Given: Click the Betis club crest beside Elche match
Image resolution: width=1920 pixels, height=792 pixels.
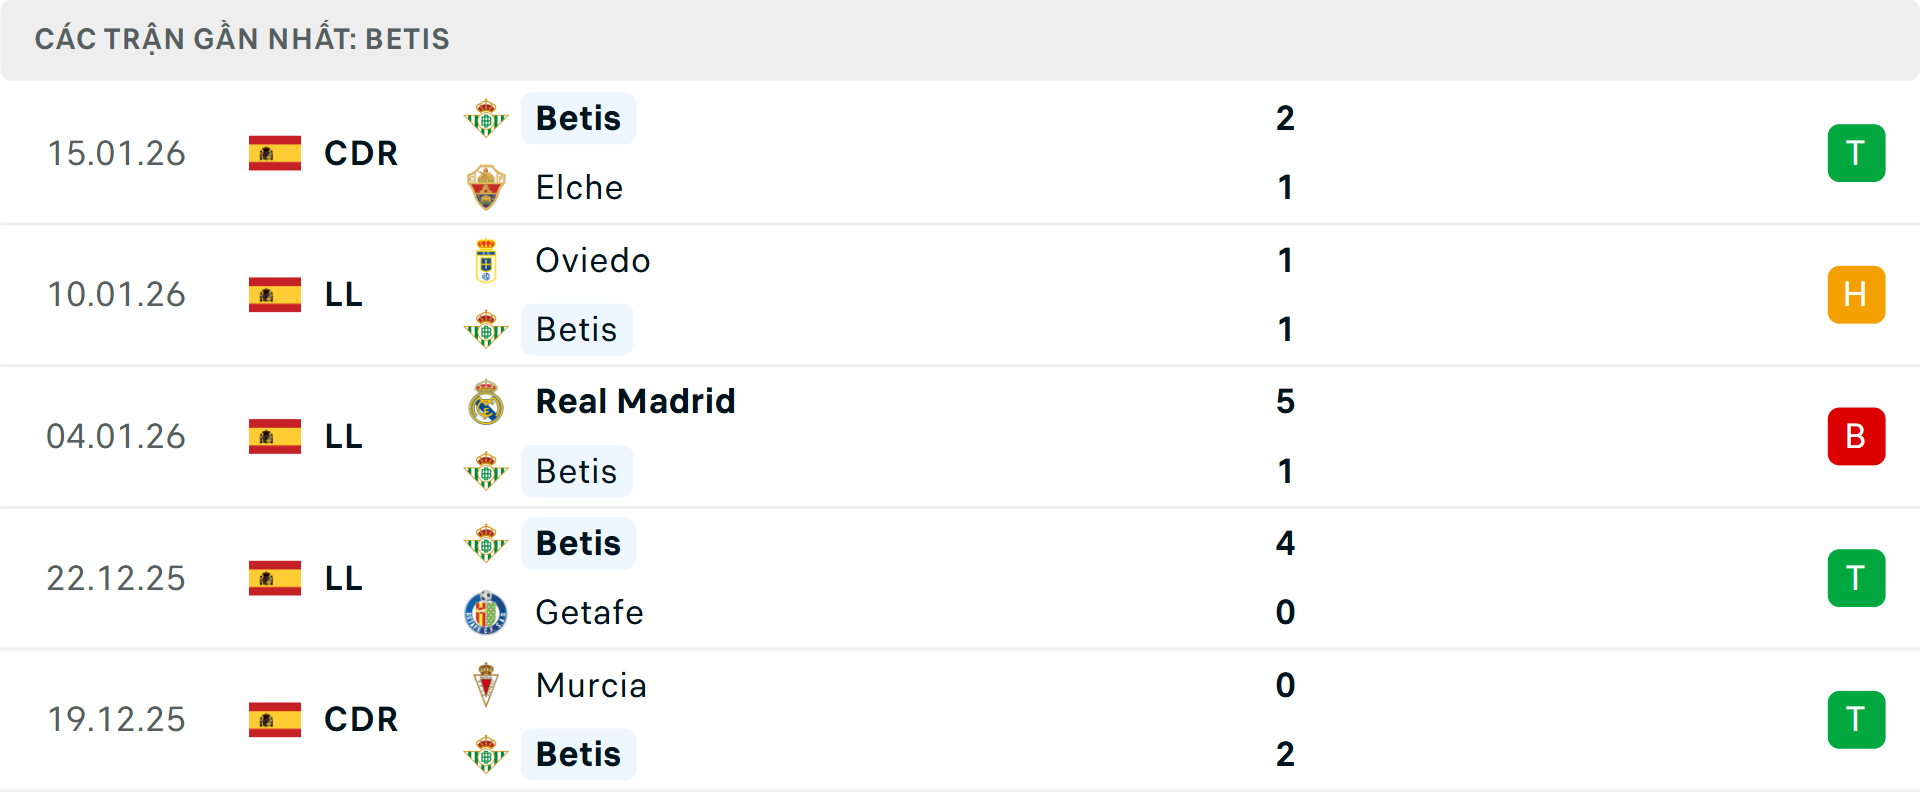Looking at the screenshot, I should click(x=486, y=118).
